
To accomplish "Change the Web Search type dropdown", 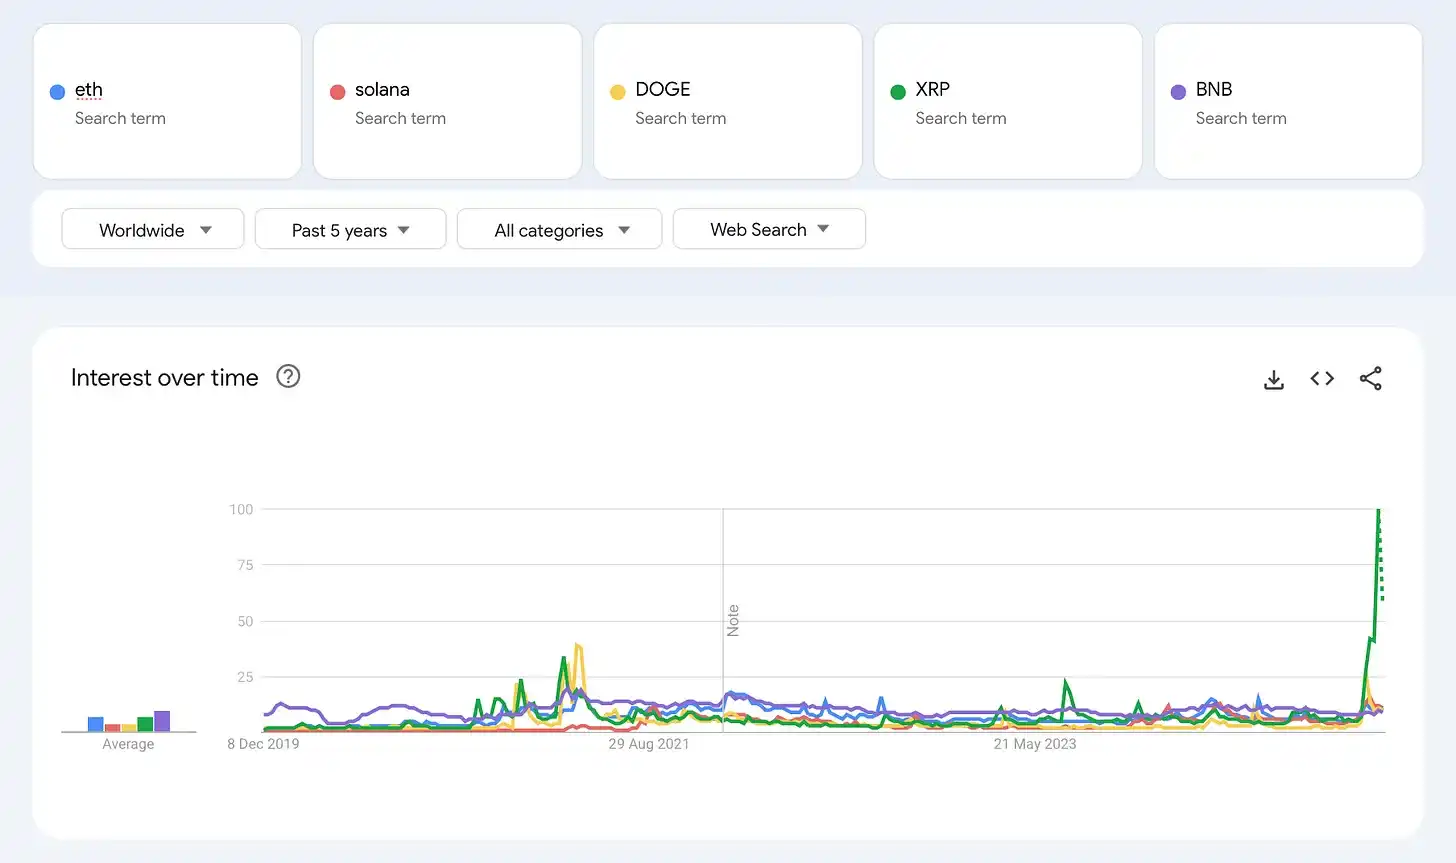I will pyautogui.click(x=768, y=230).
